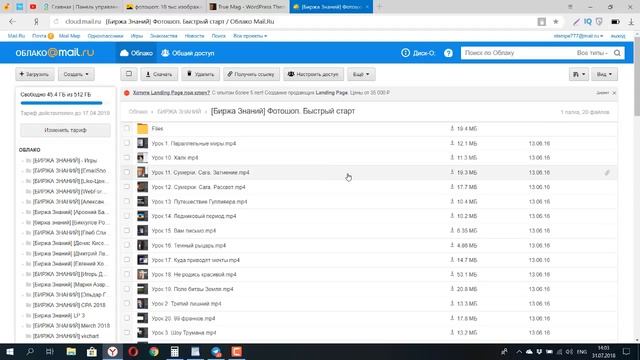The image size is (640, 360).
Task: Close the advertisement banner
Action: (x=614, y=93)
